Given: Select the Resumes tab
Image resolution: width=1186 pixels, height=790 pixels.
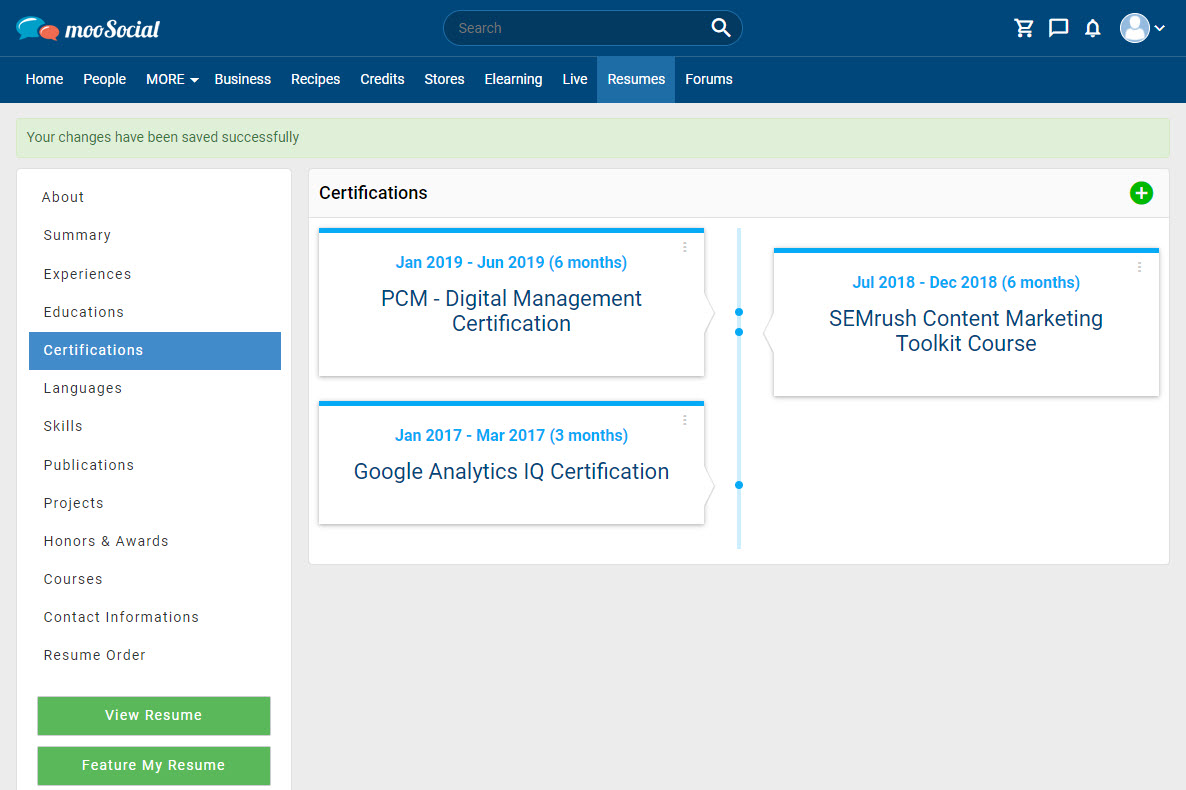Looking at the screenshot, I should click(636, 79).
